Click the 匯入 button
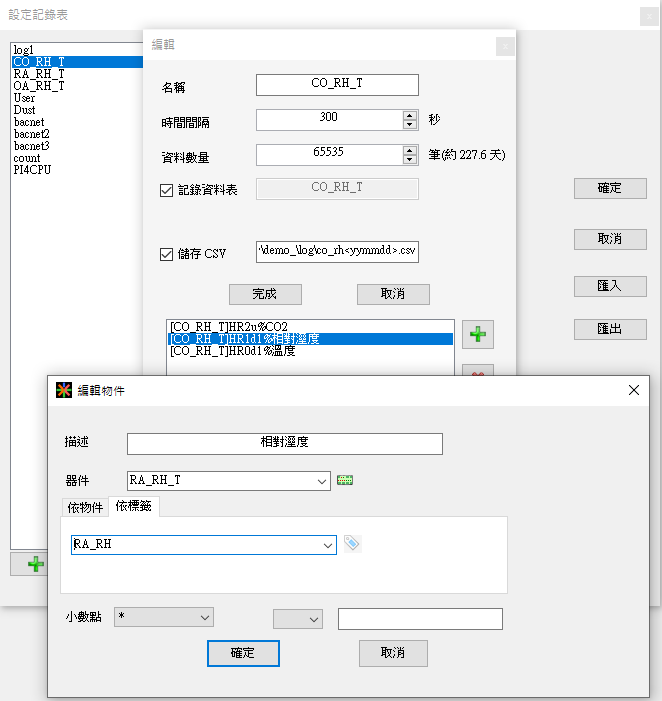The width and height of the screenshot is (662, 701). pos(609,286)
